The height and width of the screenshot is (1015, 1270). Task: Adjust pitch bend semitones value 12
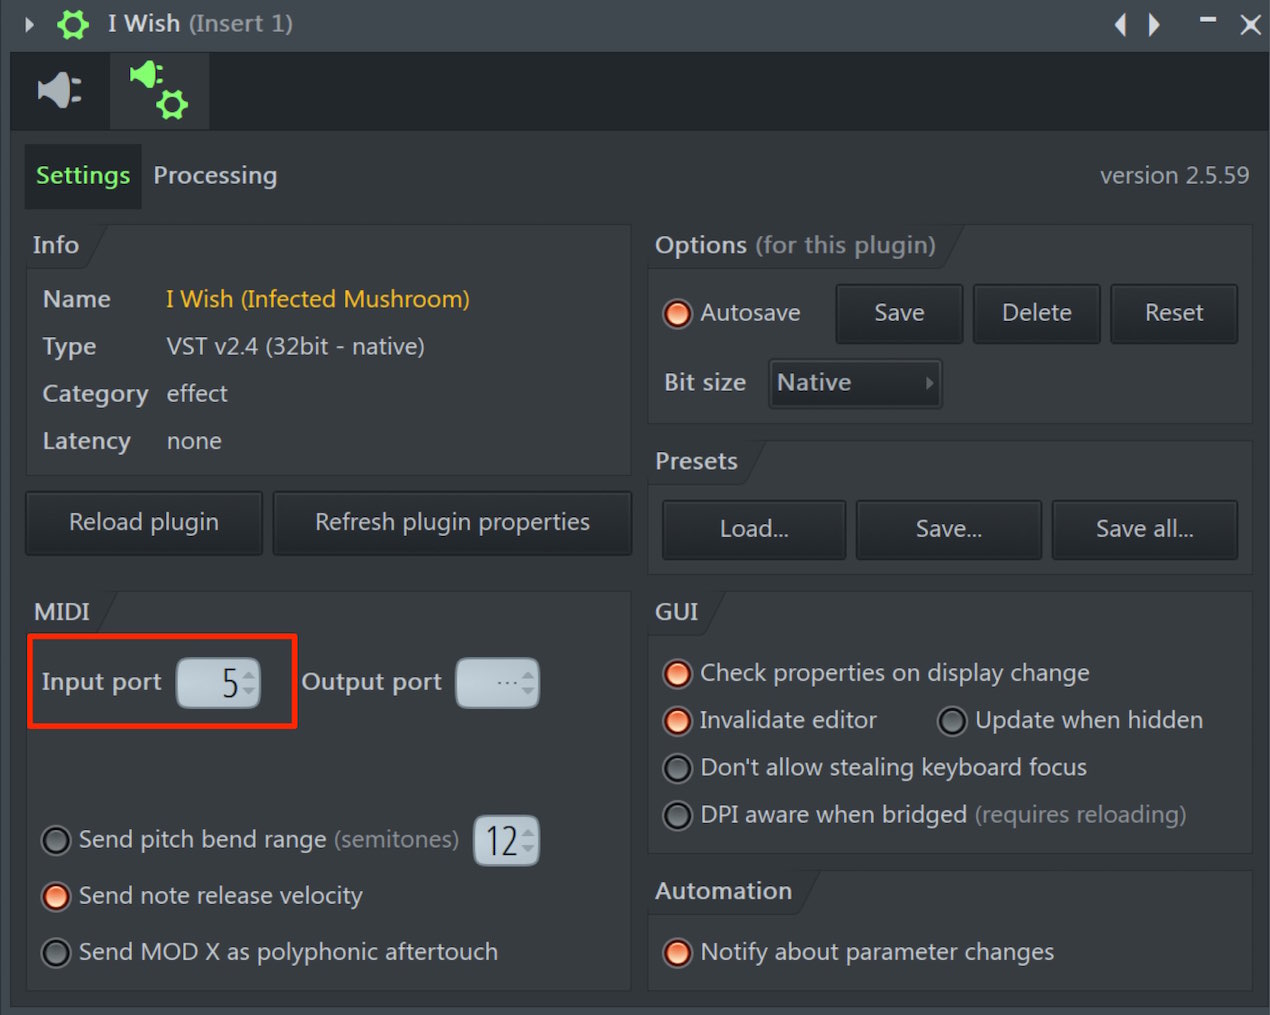(x=506, y=841)
